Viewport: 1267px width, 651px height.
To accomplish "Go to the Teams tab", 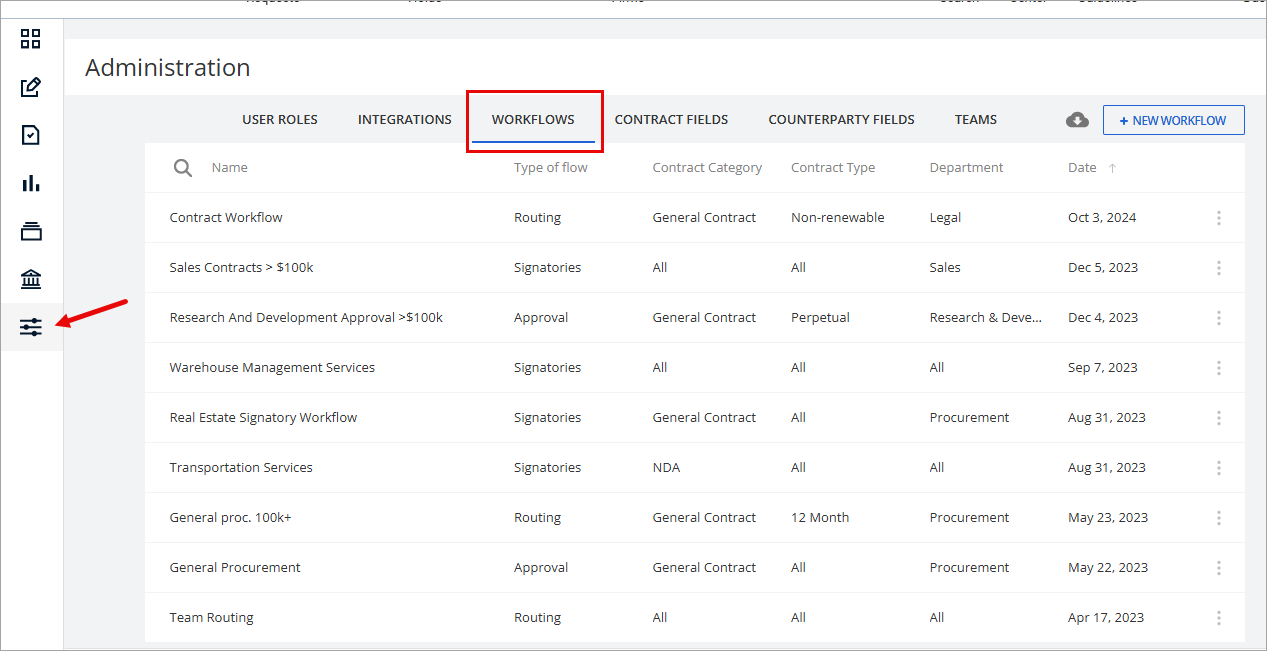I will pyautogui.click(x=975, y=120).
